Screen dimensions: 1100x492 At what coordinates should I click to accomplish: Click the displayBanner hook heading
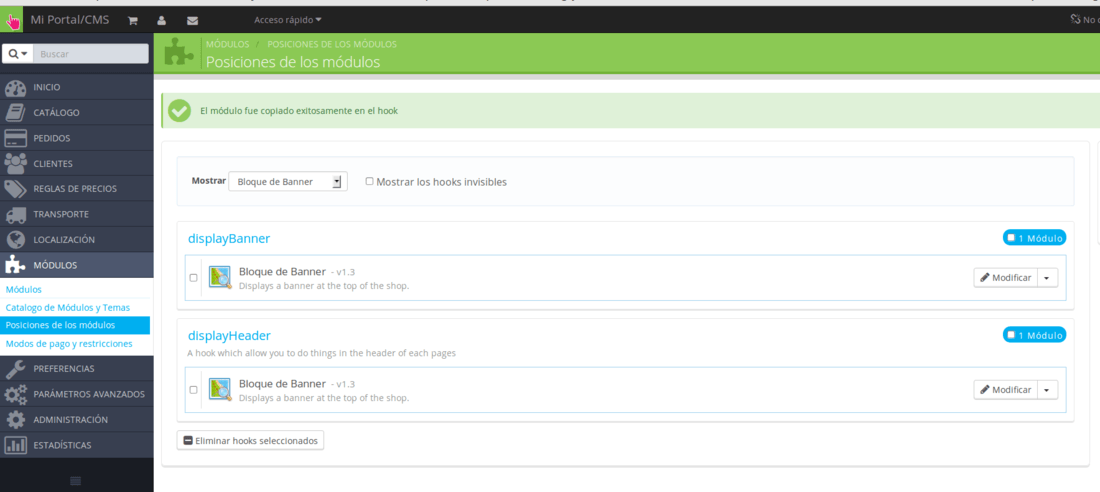tap(229, 239)
